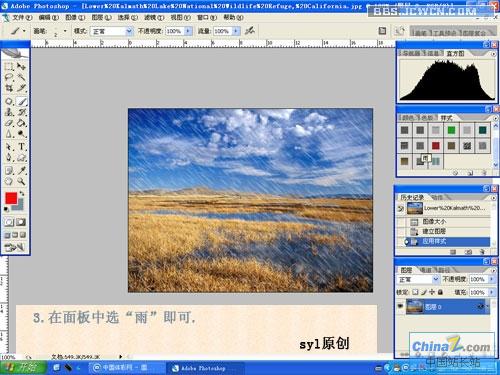The width and height of the screenshot is (500, 375).
Task: Apply the red style swatch in Styles panel
Action: coord(436,146)
